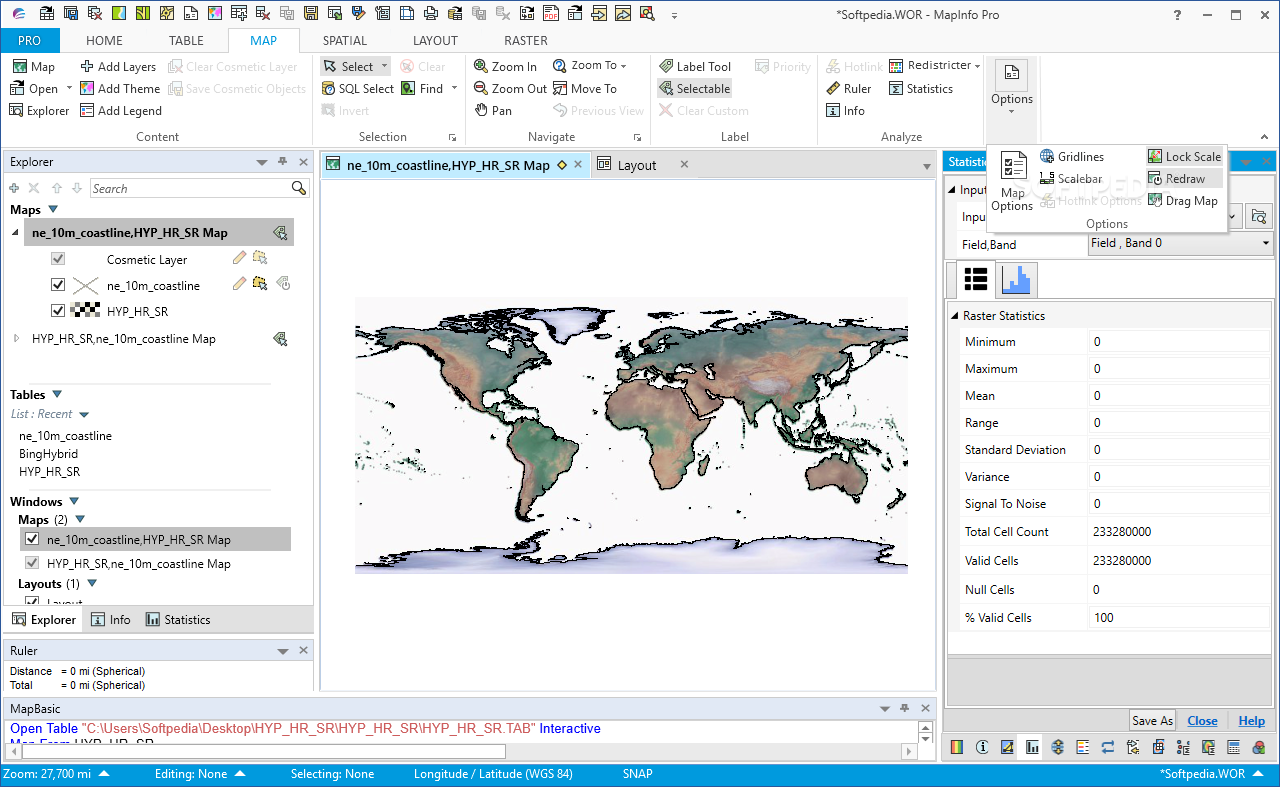
Task: Click the Save As button
Action: [1152, 721]
